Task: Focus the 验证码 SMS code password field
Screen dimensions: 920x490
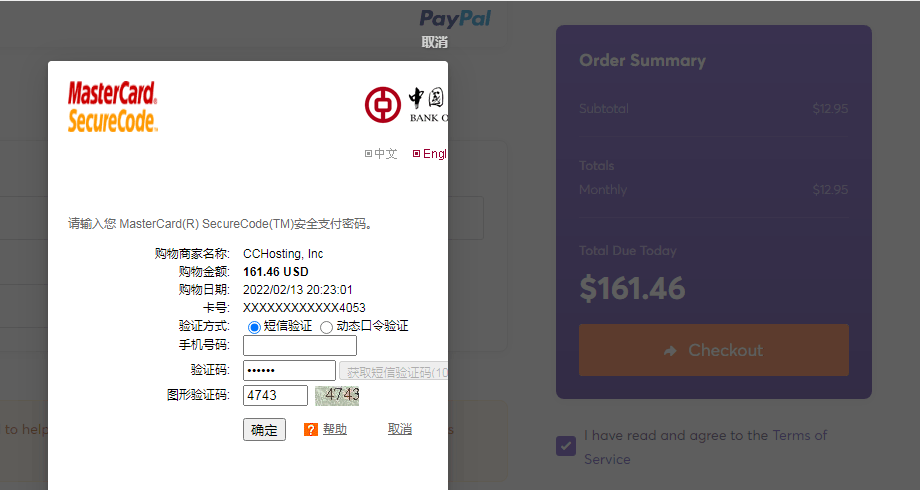Action: click(289, 370)
